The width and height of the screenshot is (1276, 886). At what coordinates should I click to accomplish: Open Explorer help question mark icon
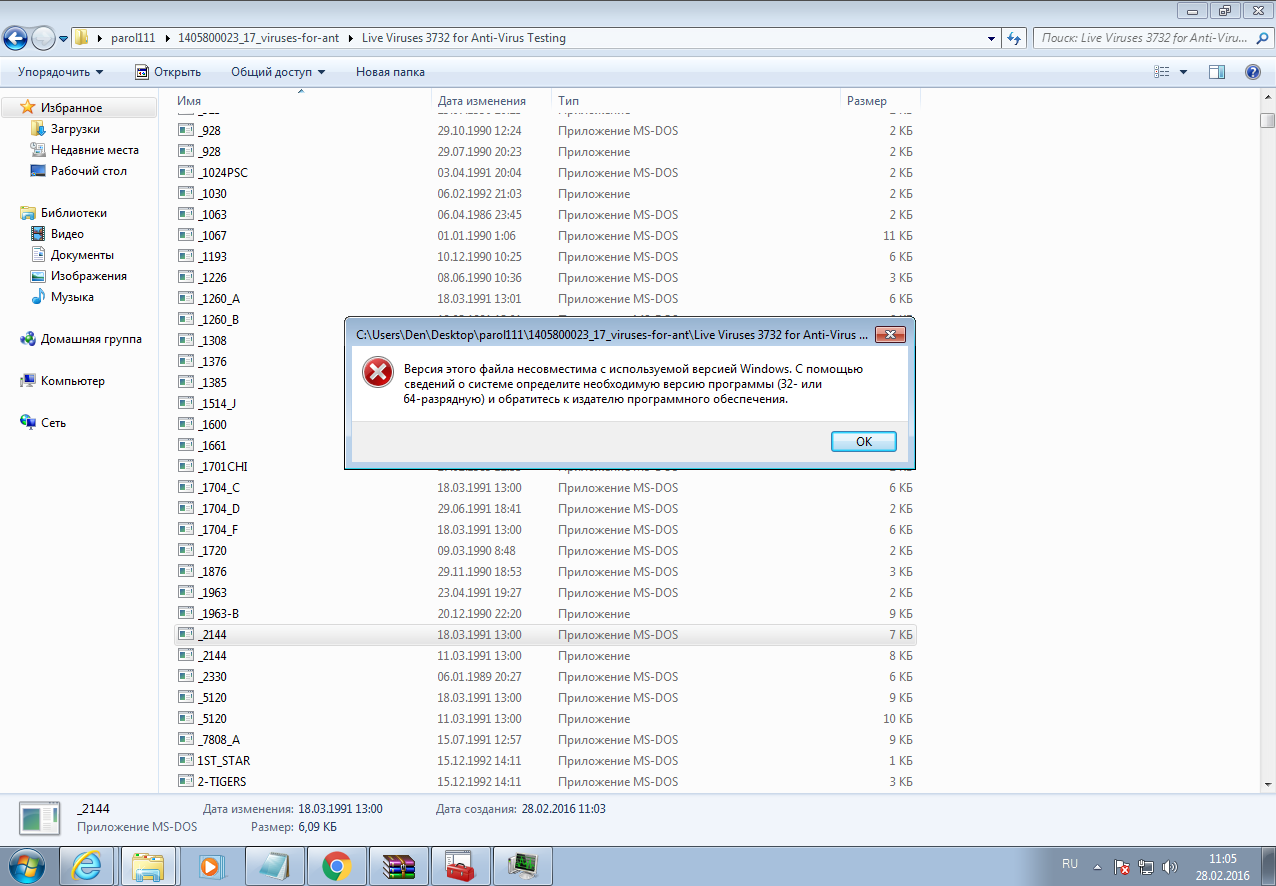pyautogui.click(x=1252, y=72)
